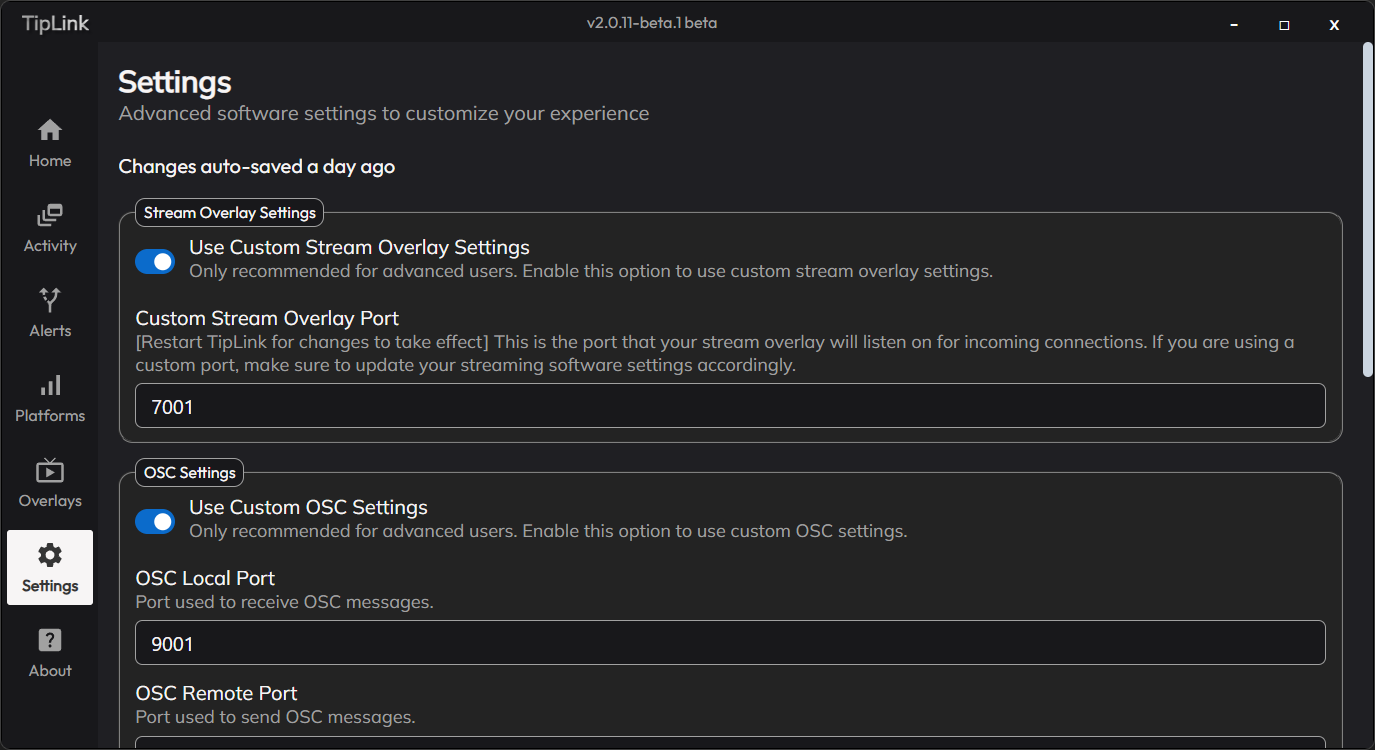Close the TipLink application window

click(x=1334, y=25)
